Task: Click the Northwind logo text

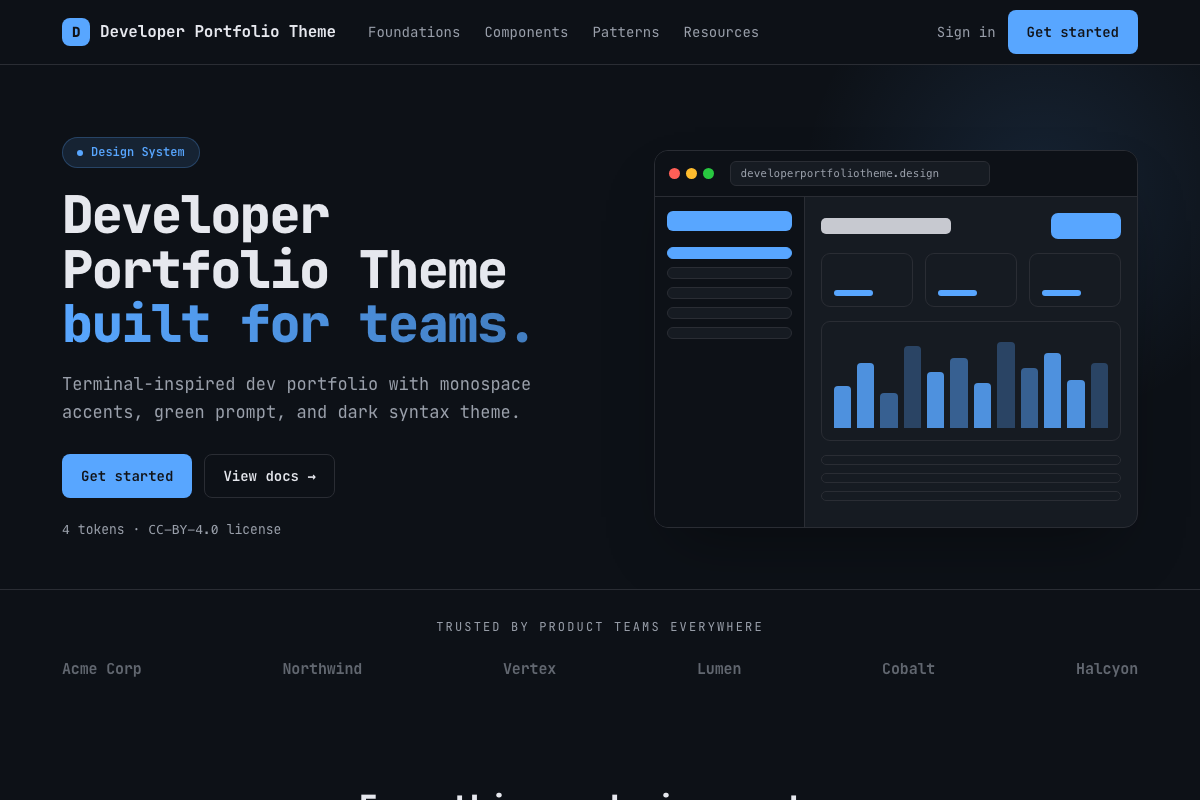Action: tap(322, 669)
